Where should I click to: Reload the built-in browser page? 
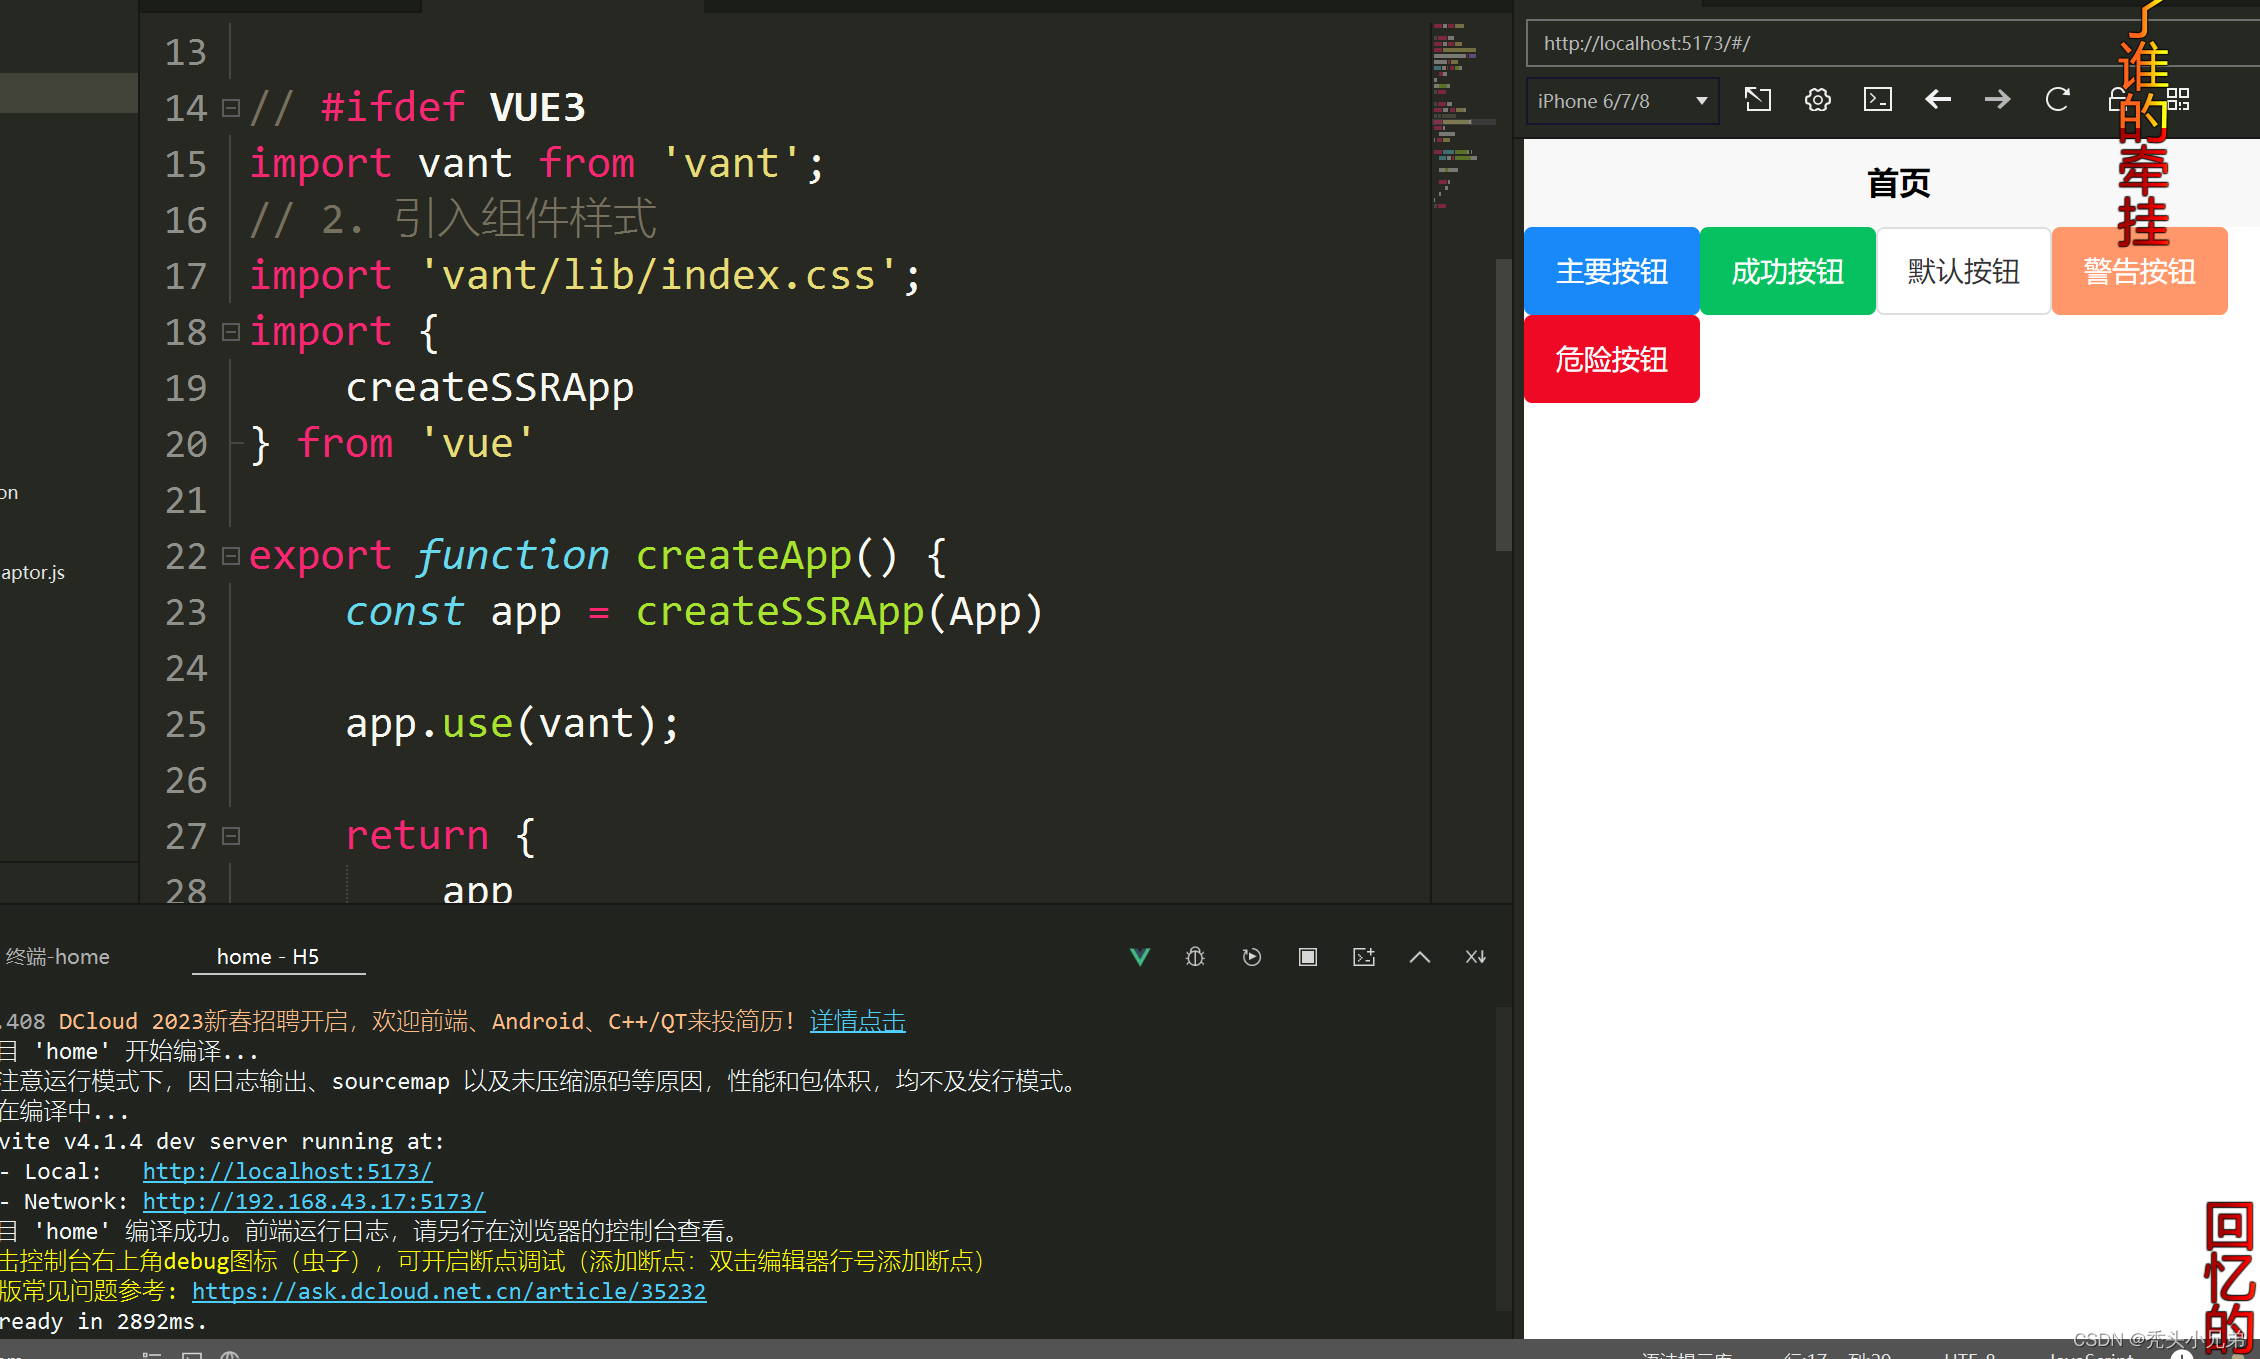[x=2057, y=100]
